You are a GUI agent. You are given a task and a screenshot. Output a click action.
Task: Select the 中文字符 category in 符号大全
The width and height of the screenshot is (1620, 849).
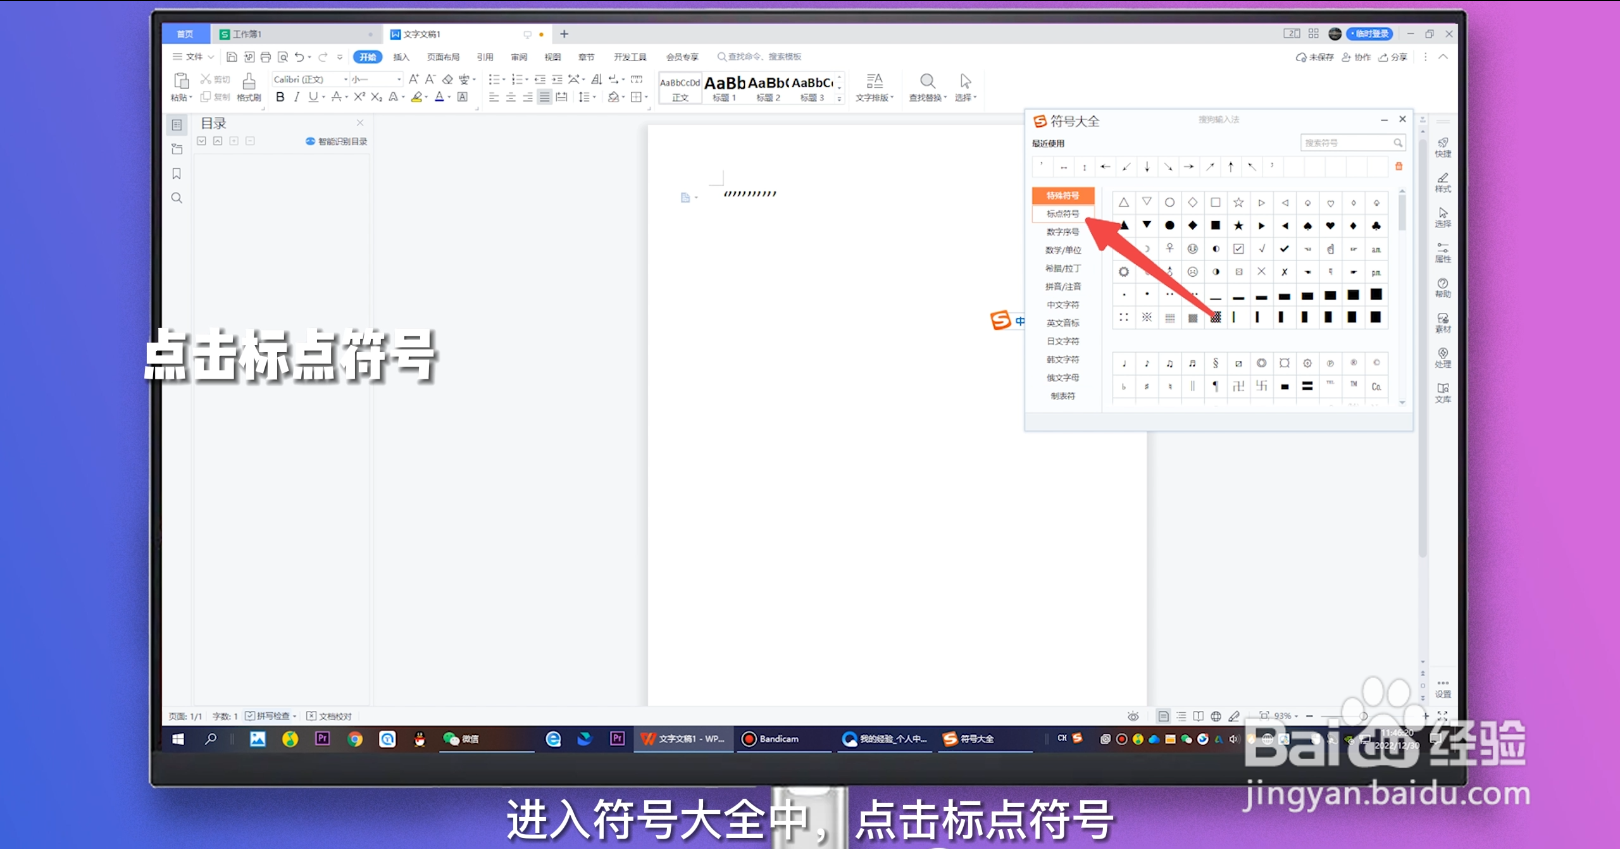1062,305
